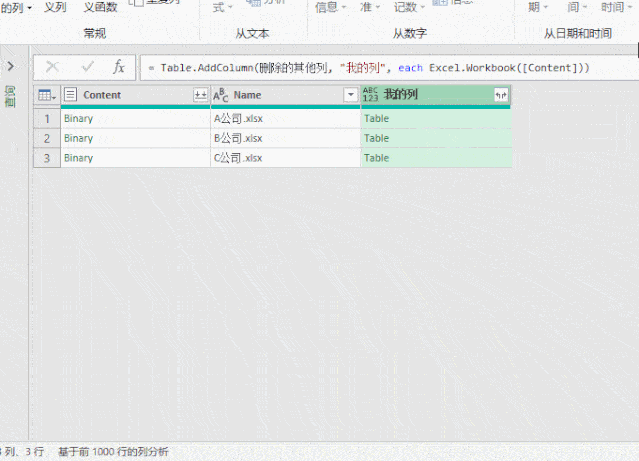The height and width of the screenshot is (461, 639).
Task: Confirm formula with the checkmark icon
Action: [x=88, y=67]
